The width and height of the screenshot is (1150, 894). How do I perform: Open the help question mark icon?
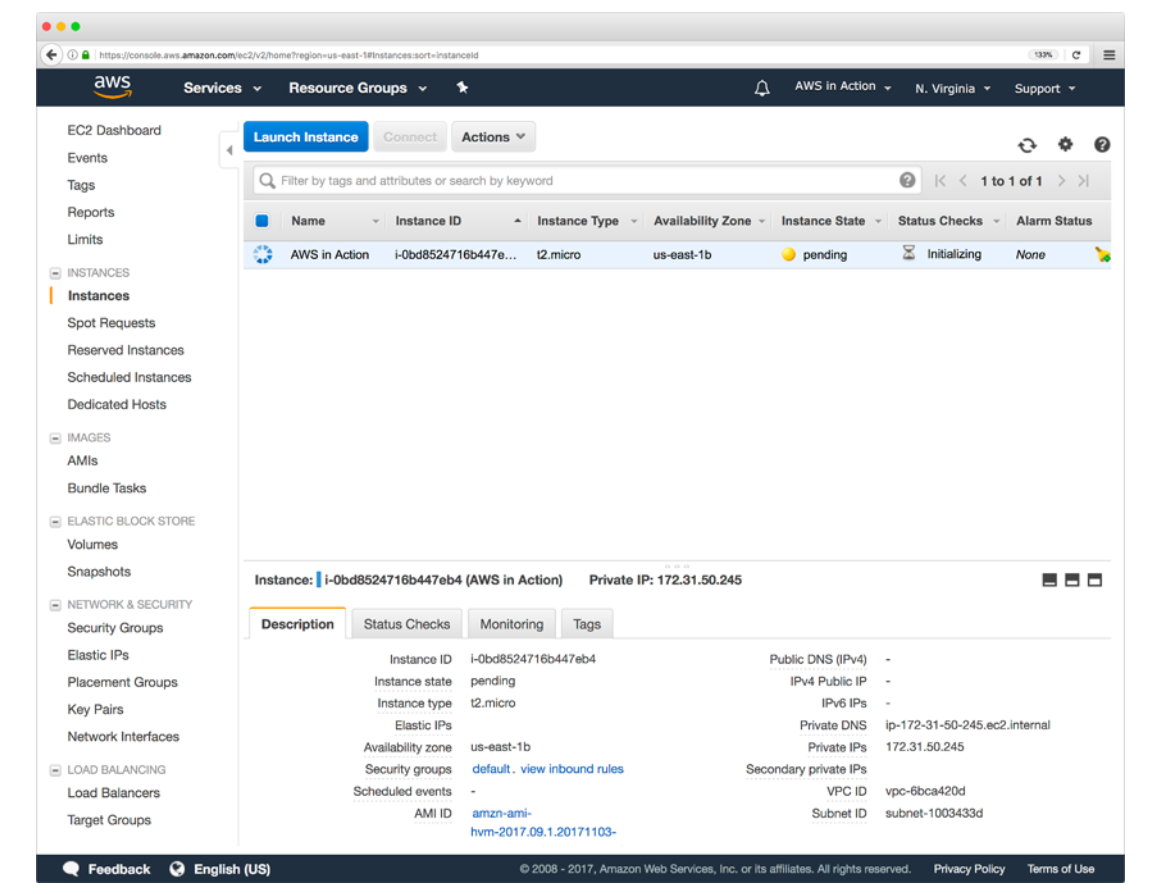[1100, 144]
